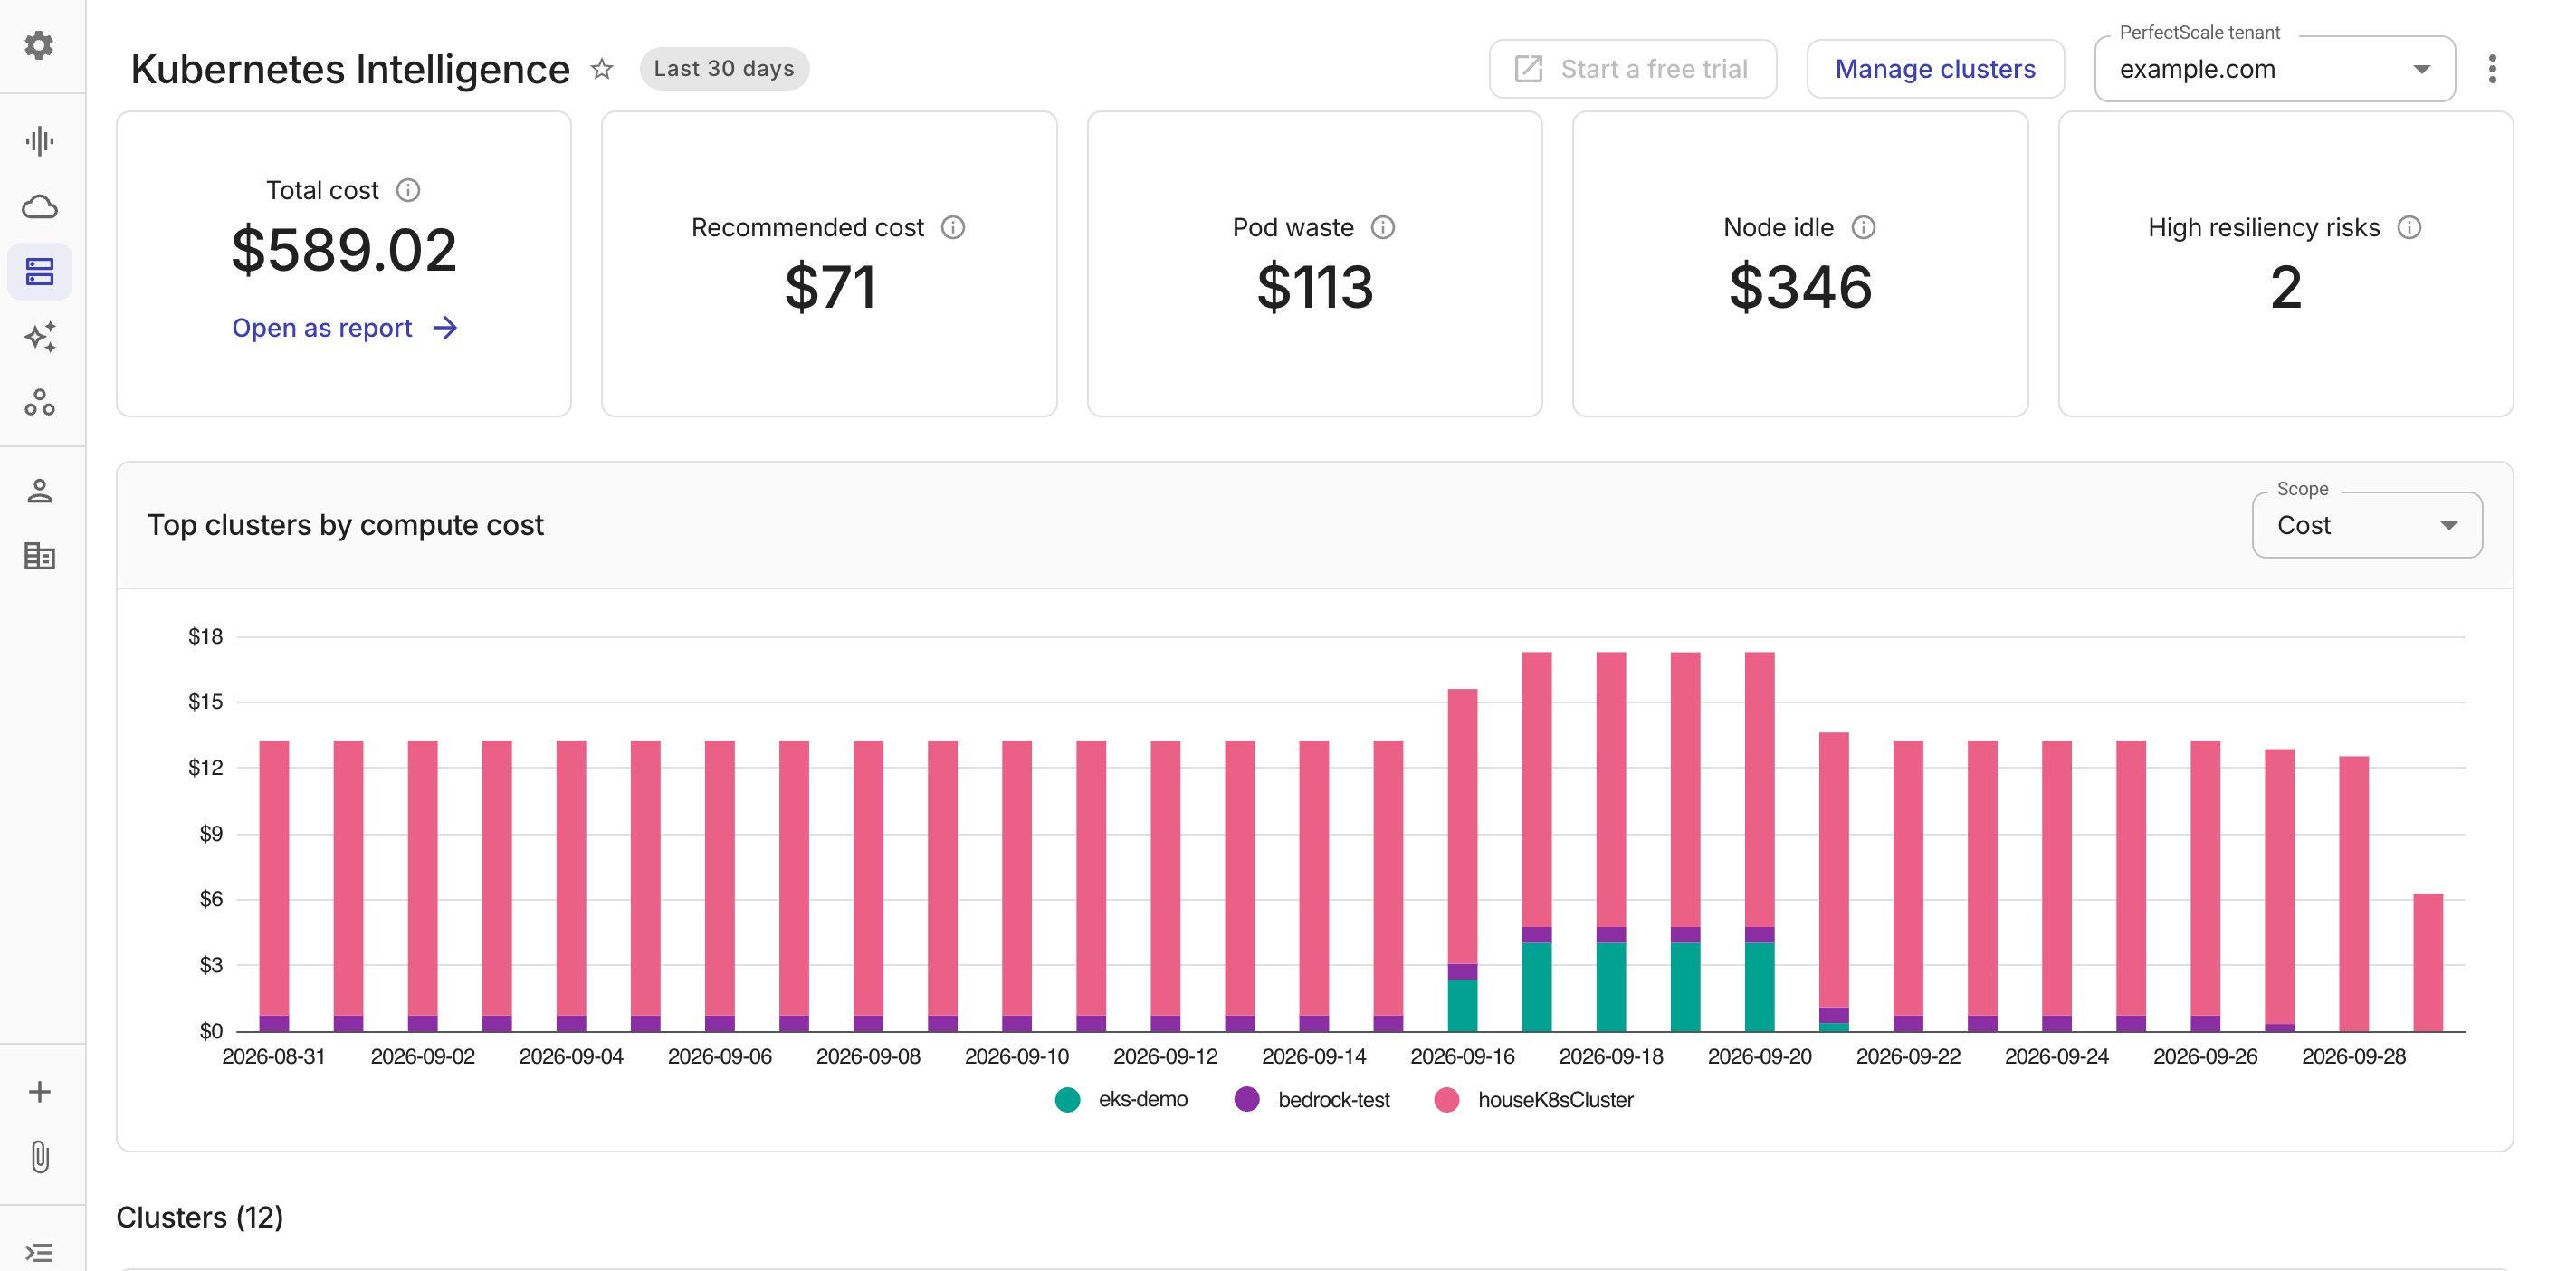Viewport: 2576px width, 1271px height.
Task: Show info tooltip for Pod waste
Action: [1382, 227]
